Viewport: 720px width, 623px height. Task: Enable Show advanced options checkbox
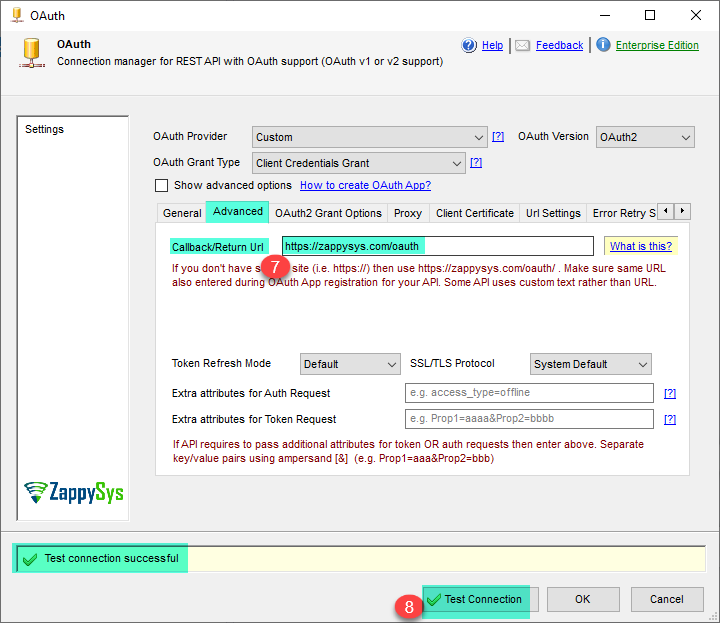pyautogui.click(x=161, y=186)
